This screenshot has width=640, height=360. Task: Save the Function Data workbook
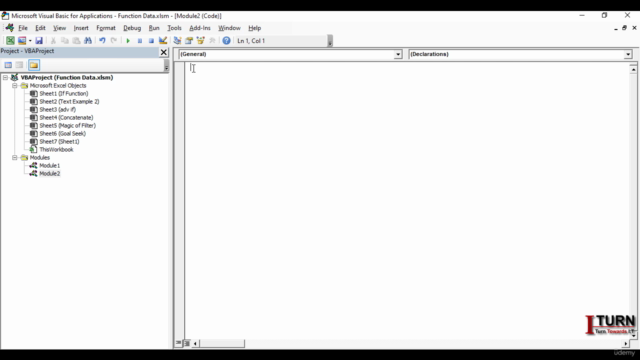point(39,40)
